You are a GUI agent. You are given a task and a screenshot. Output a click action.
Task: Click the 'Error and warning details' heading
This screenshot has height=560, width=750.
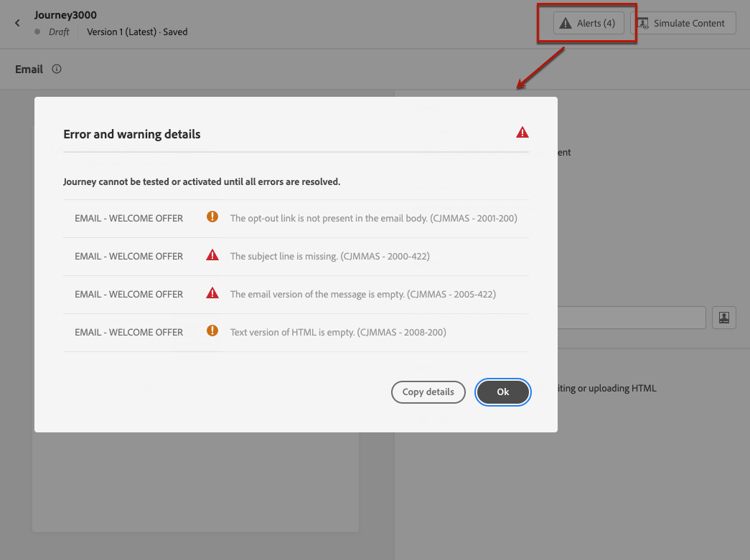pos(132,134)
